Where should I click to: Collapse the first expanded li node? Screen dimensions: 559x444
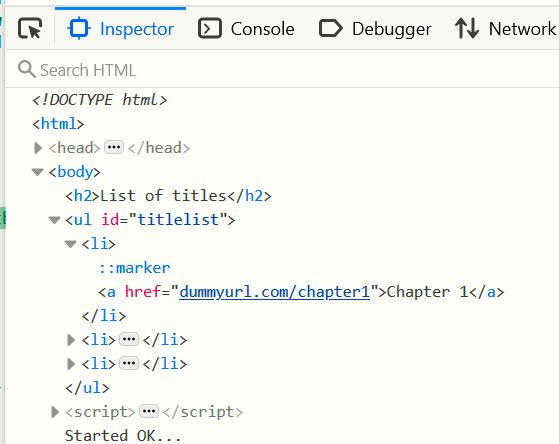coord(71,244)
